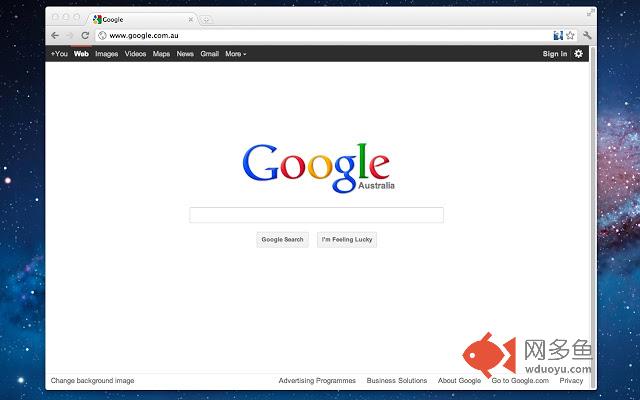Go to Images in Google bar
Viewport: 640px width, 400px height.
[x=107, y=53]
